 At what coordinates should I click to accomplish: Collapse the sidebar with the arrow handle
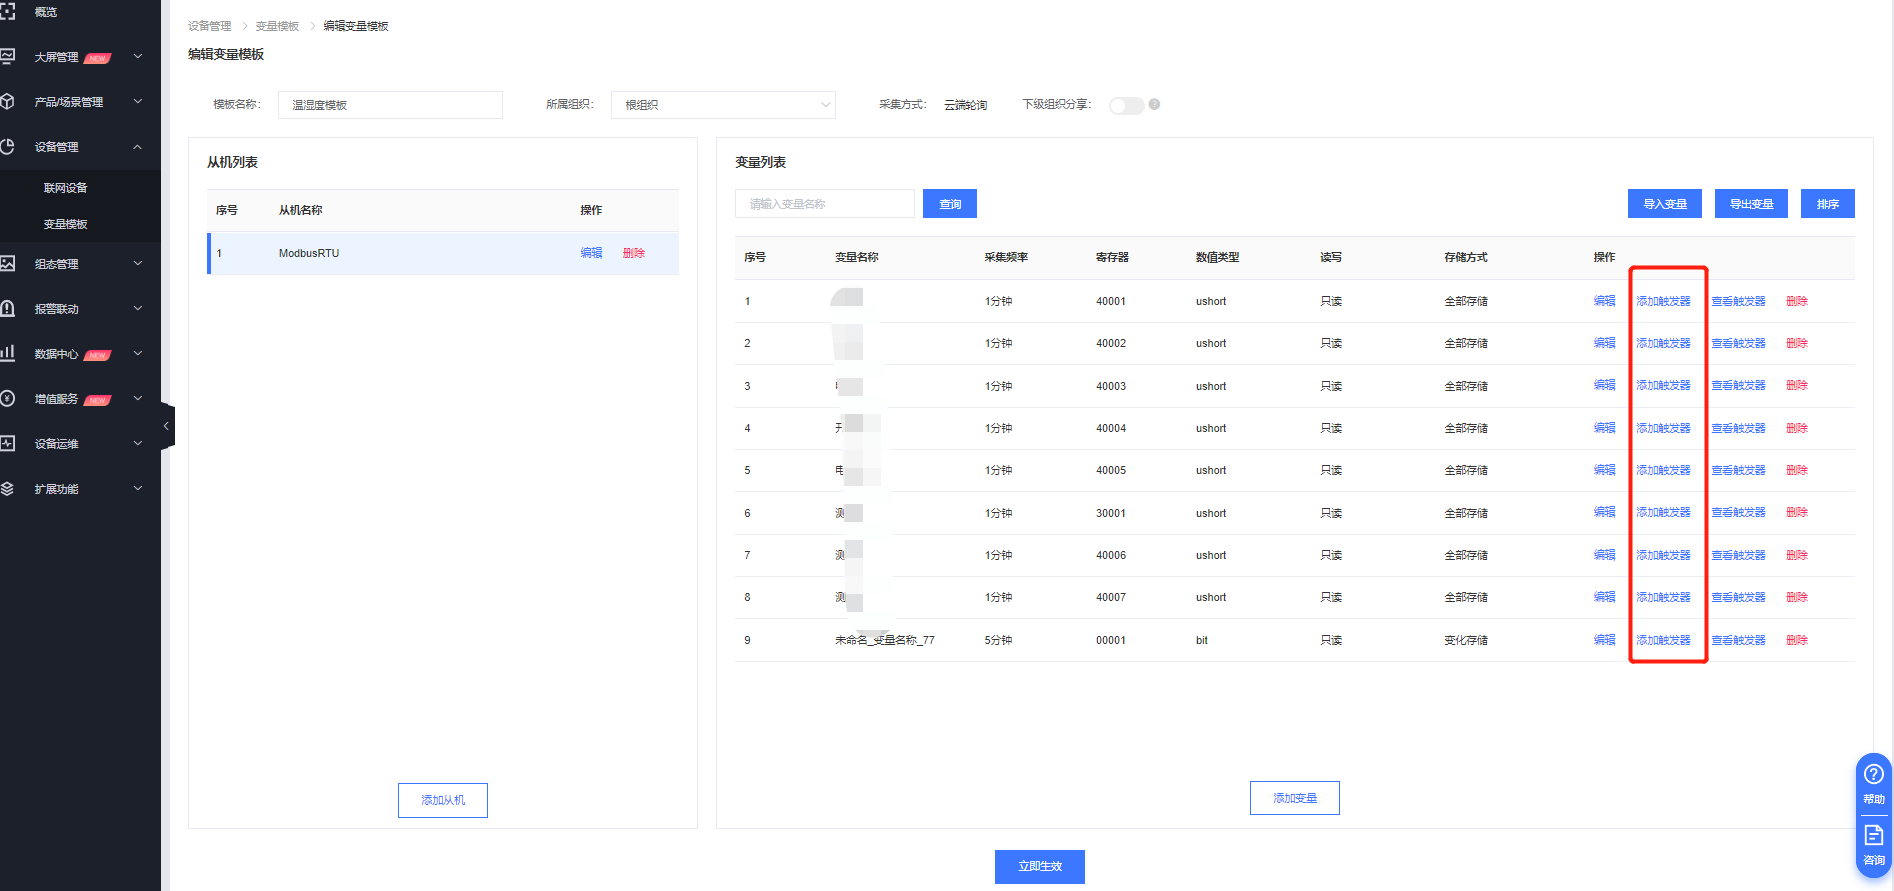[x=166, y=426]
